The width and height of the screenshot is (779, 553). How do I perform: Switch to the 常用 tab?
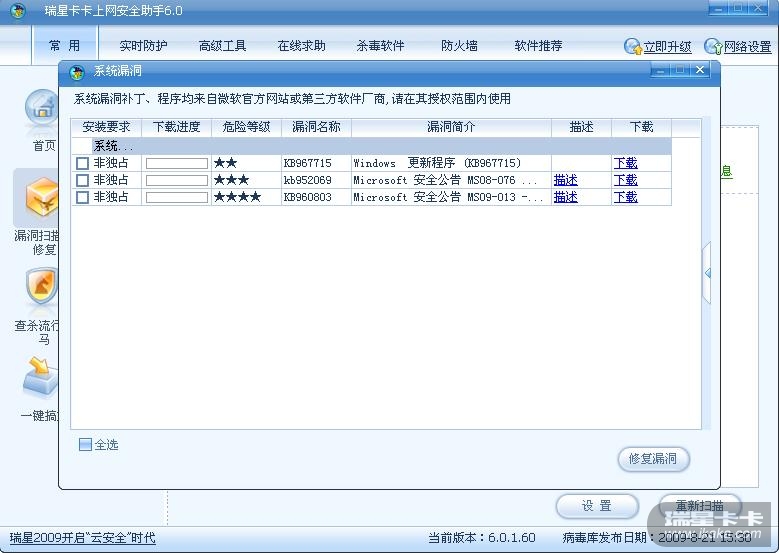65,46
